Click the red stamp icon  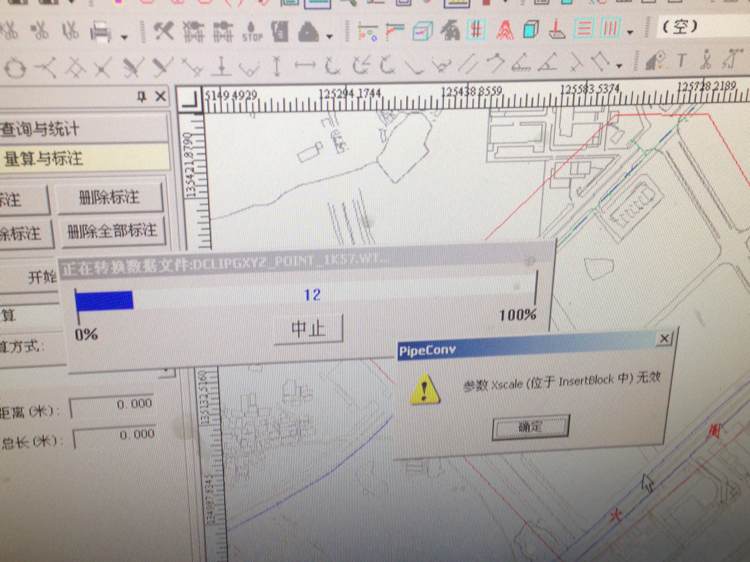click(x=557, y=30)
